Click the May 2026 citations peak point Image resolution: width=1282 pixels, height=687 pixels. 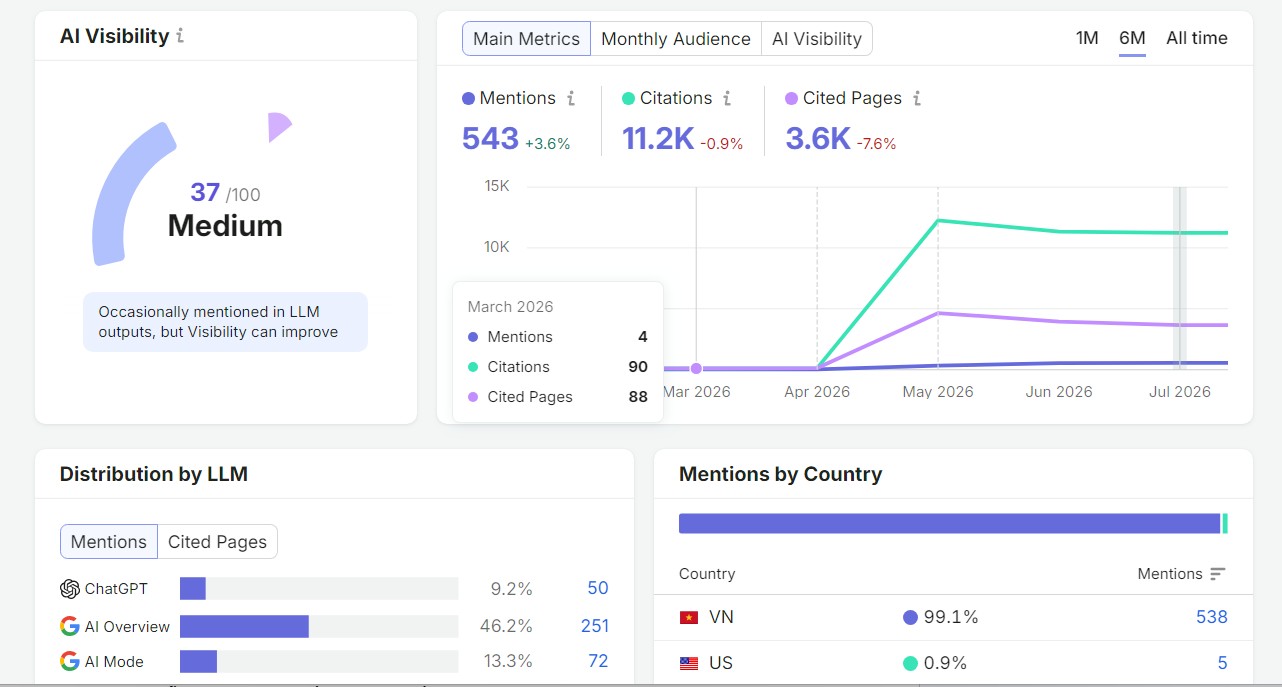point(938,220)
